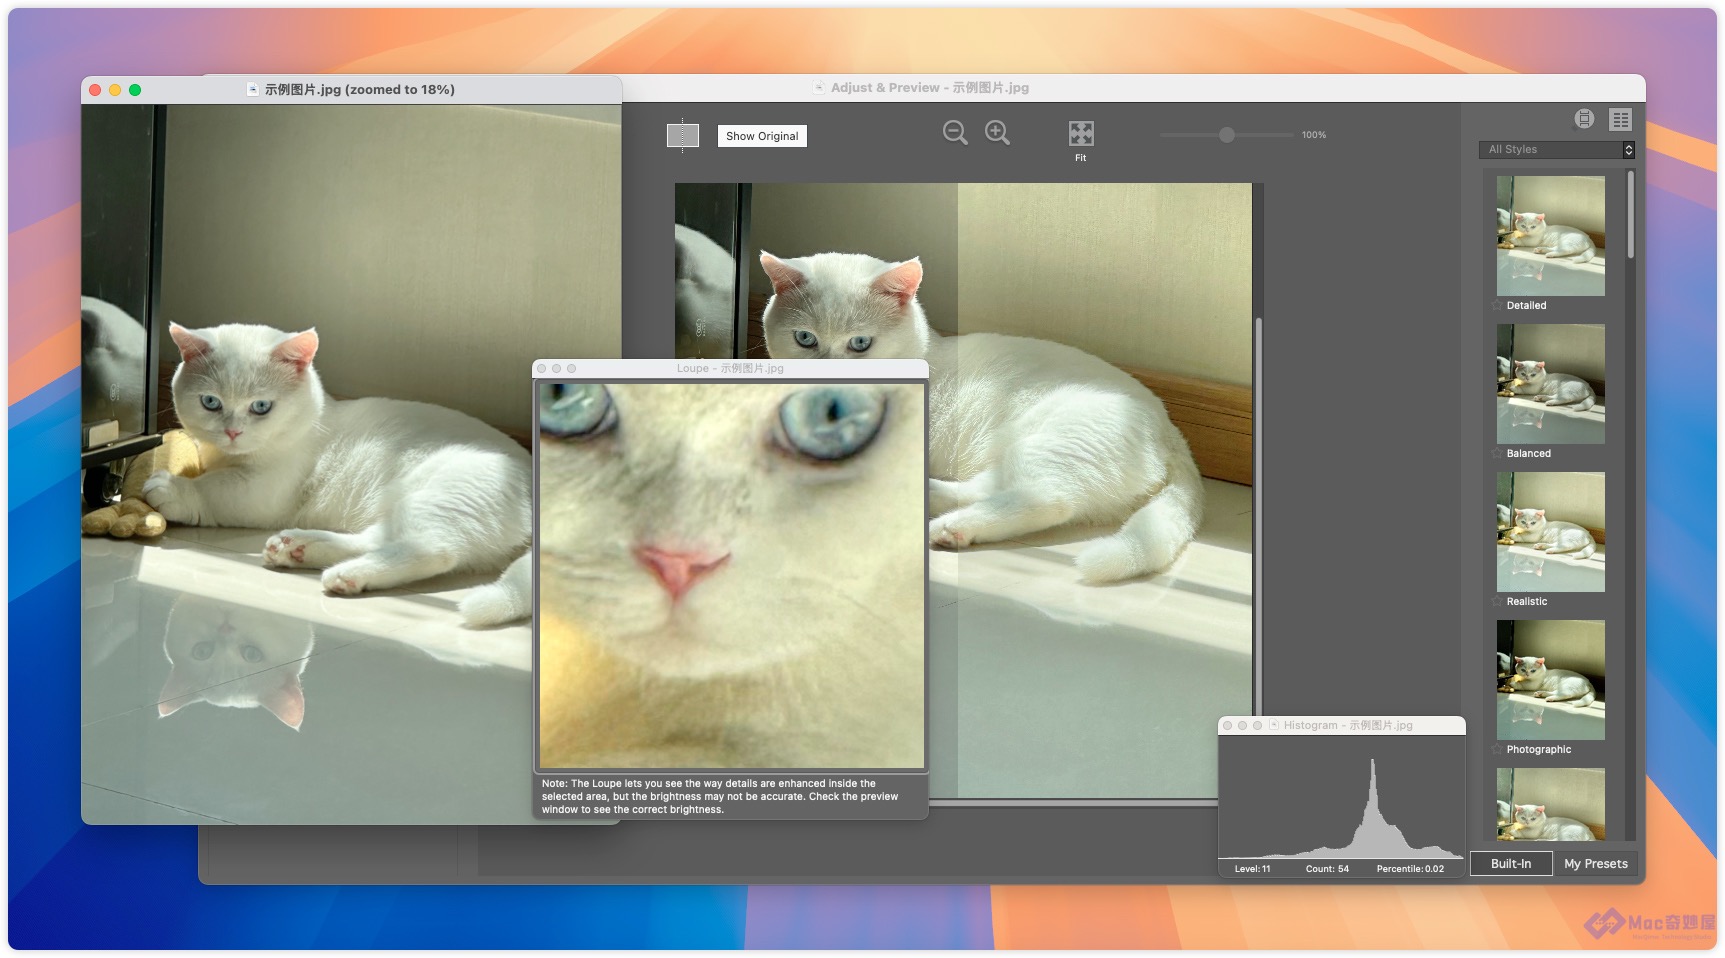
Task: Favorite the Realistic preset star
Action: click(1497, 601)
